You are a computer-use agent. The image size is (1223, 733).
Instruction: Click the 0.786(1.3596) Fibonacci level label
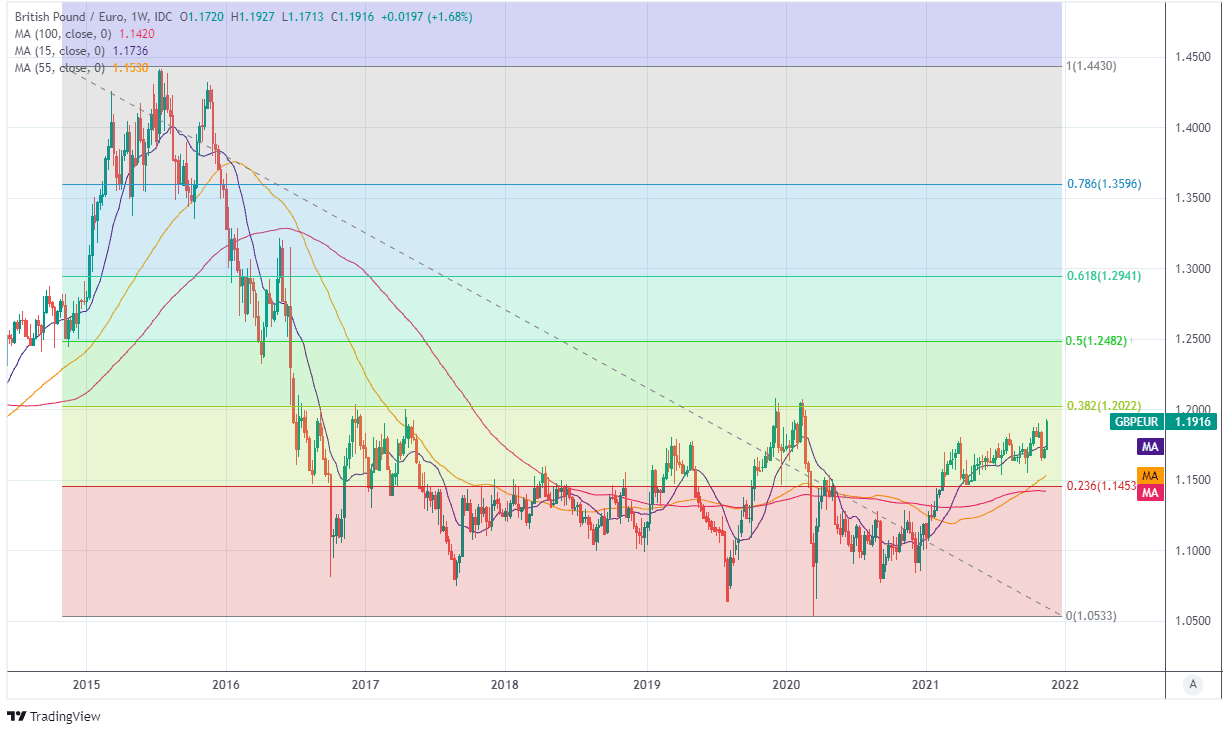[x=1103, y=185]
